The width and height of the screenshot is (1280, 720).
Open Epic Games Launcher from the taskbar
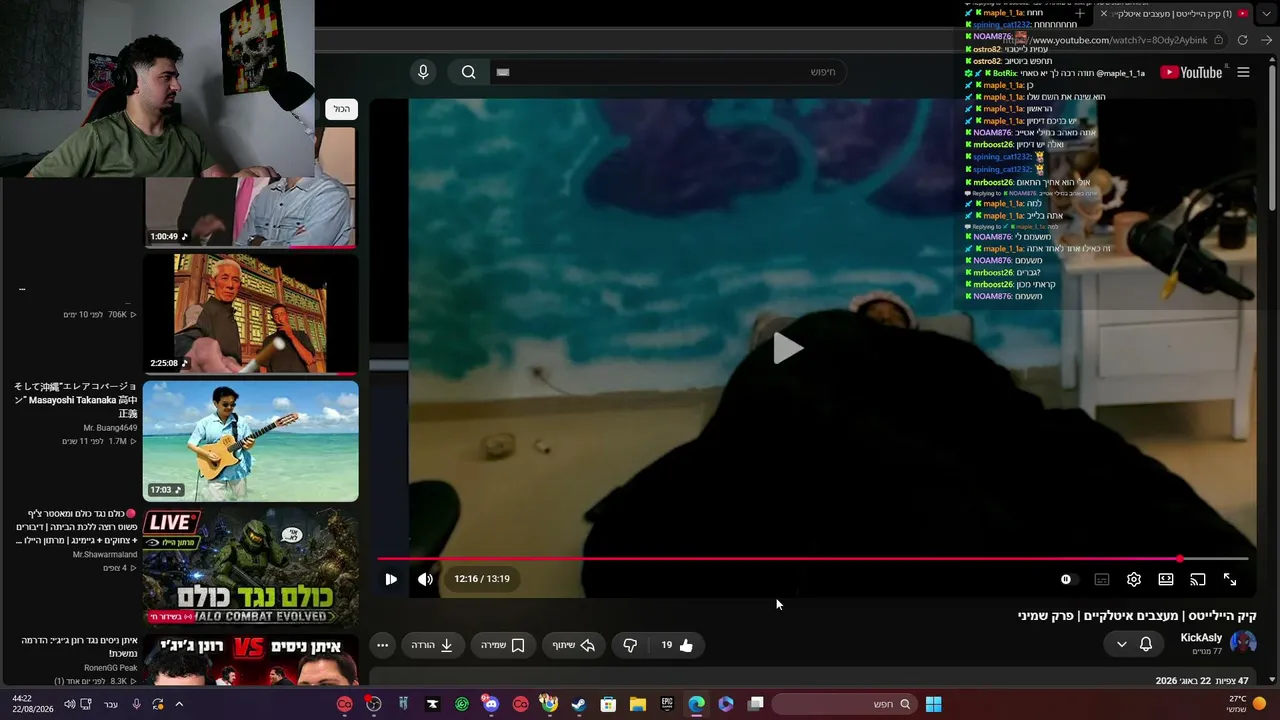click(x=667, y=704)
